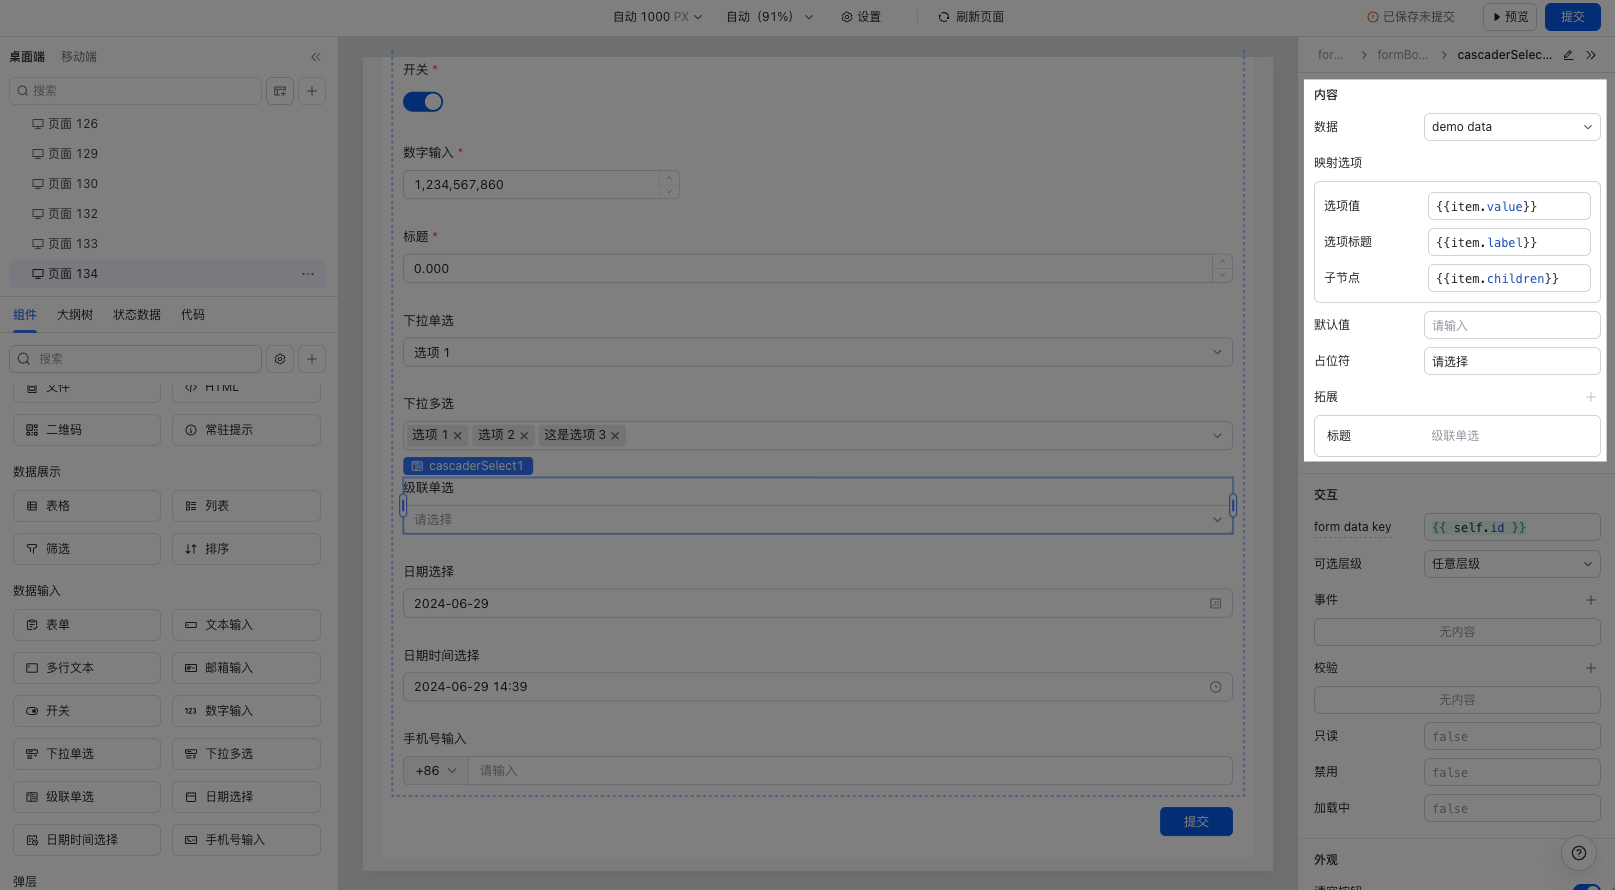Add 校验 rule with plus icon
Image resolution: width=1615 pixels, height=890 pixels.
(x=1590, y=668)
